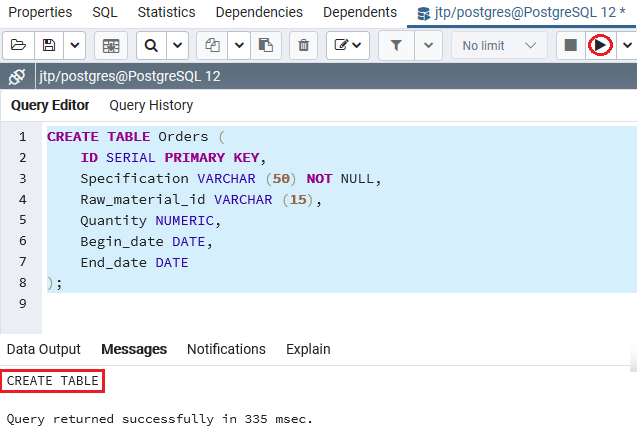This screenshot has width=637, height=435.
Task: Select the Messages tab
Action: tap(134, 349)
